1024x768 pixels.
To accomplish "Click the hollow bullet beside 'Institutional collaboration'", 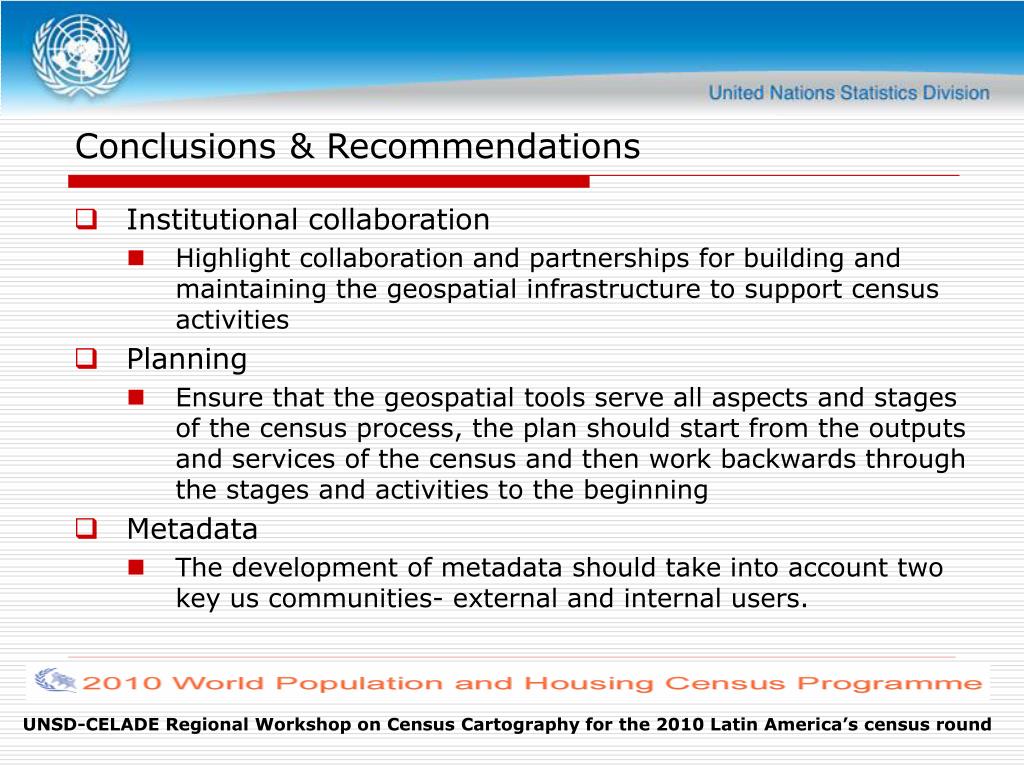I will (x=86, y=219).
